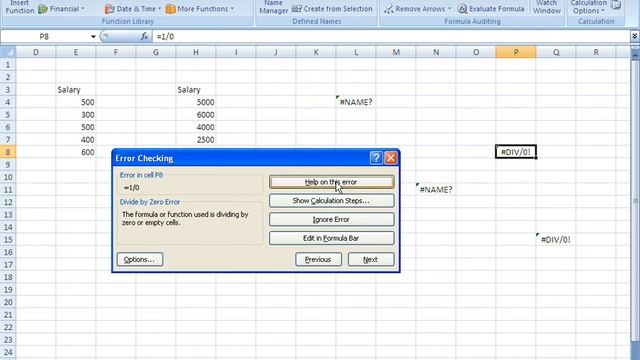Go to Previous error
The image size is (640, 360).
coord(318,260)
